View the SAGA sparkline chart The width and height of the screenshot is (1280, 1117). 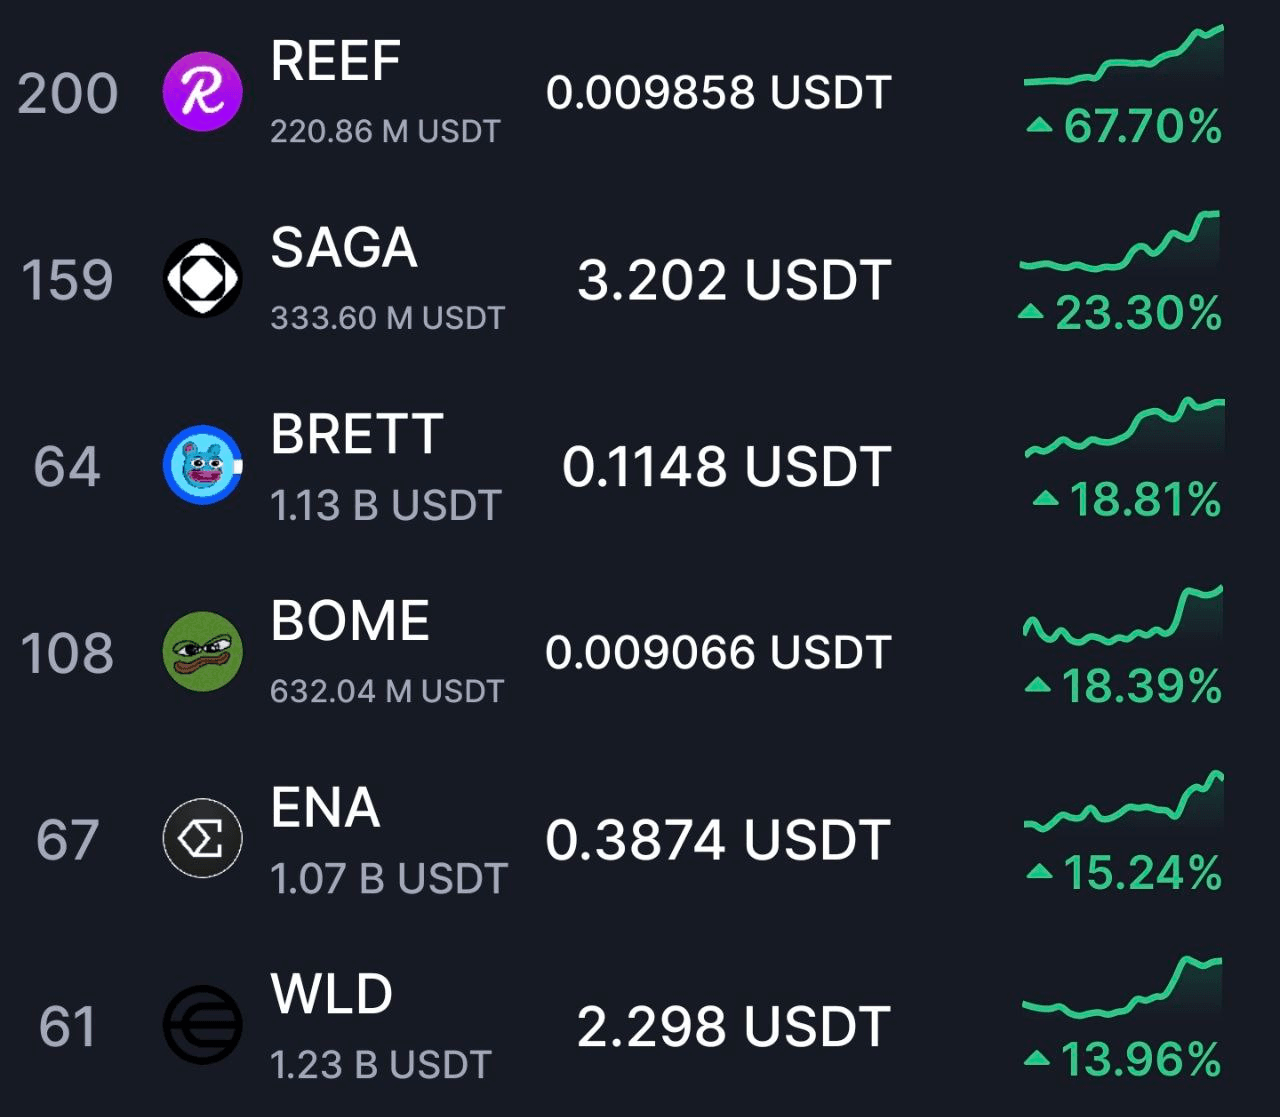tap(1120, 242)
